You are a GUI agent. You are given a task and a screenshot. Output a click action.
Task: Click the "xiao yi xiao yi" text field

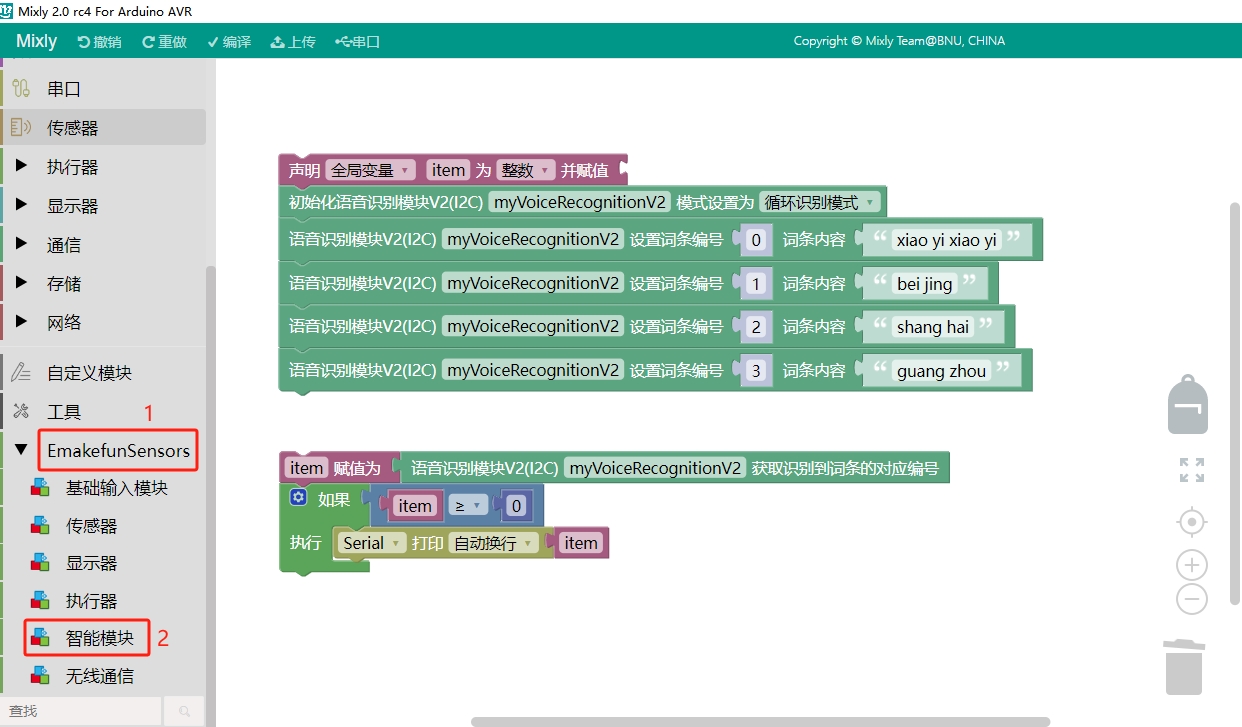(x=947, y=240)
